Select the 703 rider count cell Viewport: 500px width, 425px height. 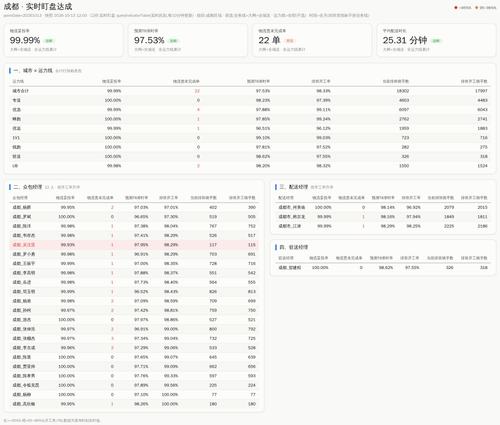(213, 254)
